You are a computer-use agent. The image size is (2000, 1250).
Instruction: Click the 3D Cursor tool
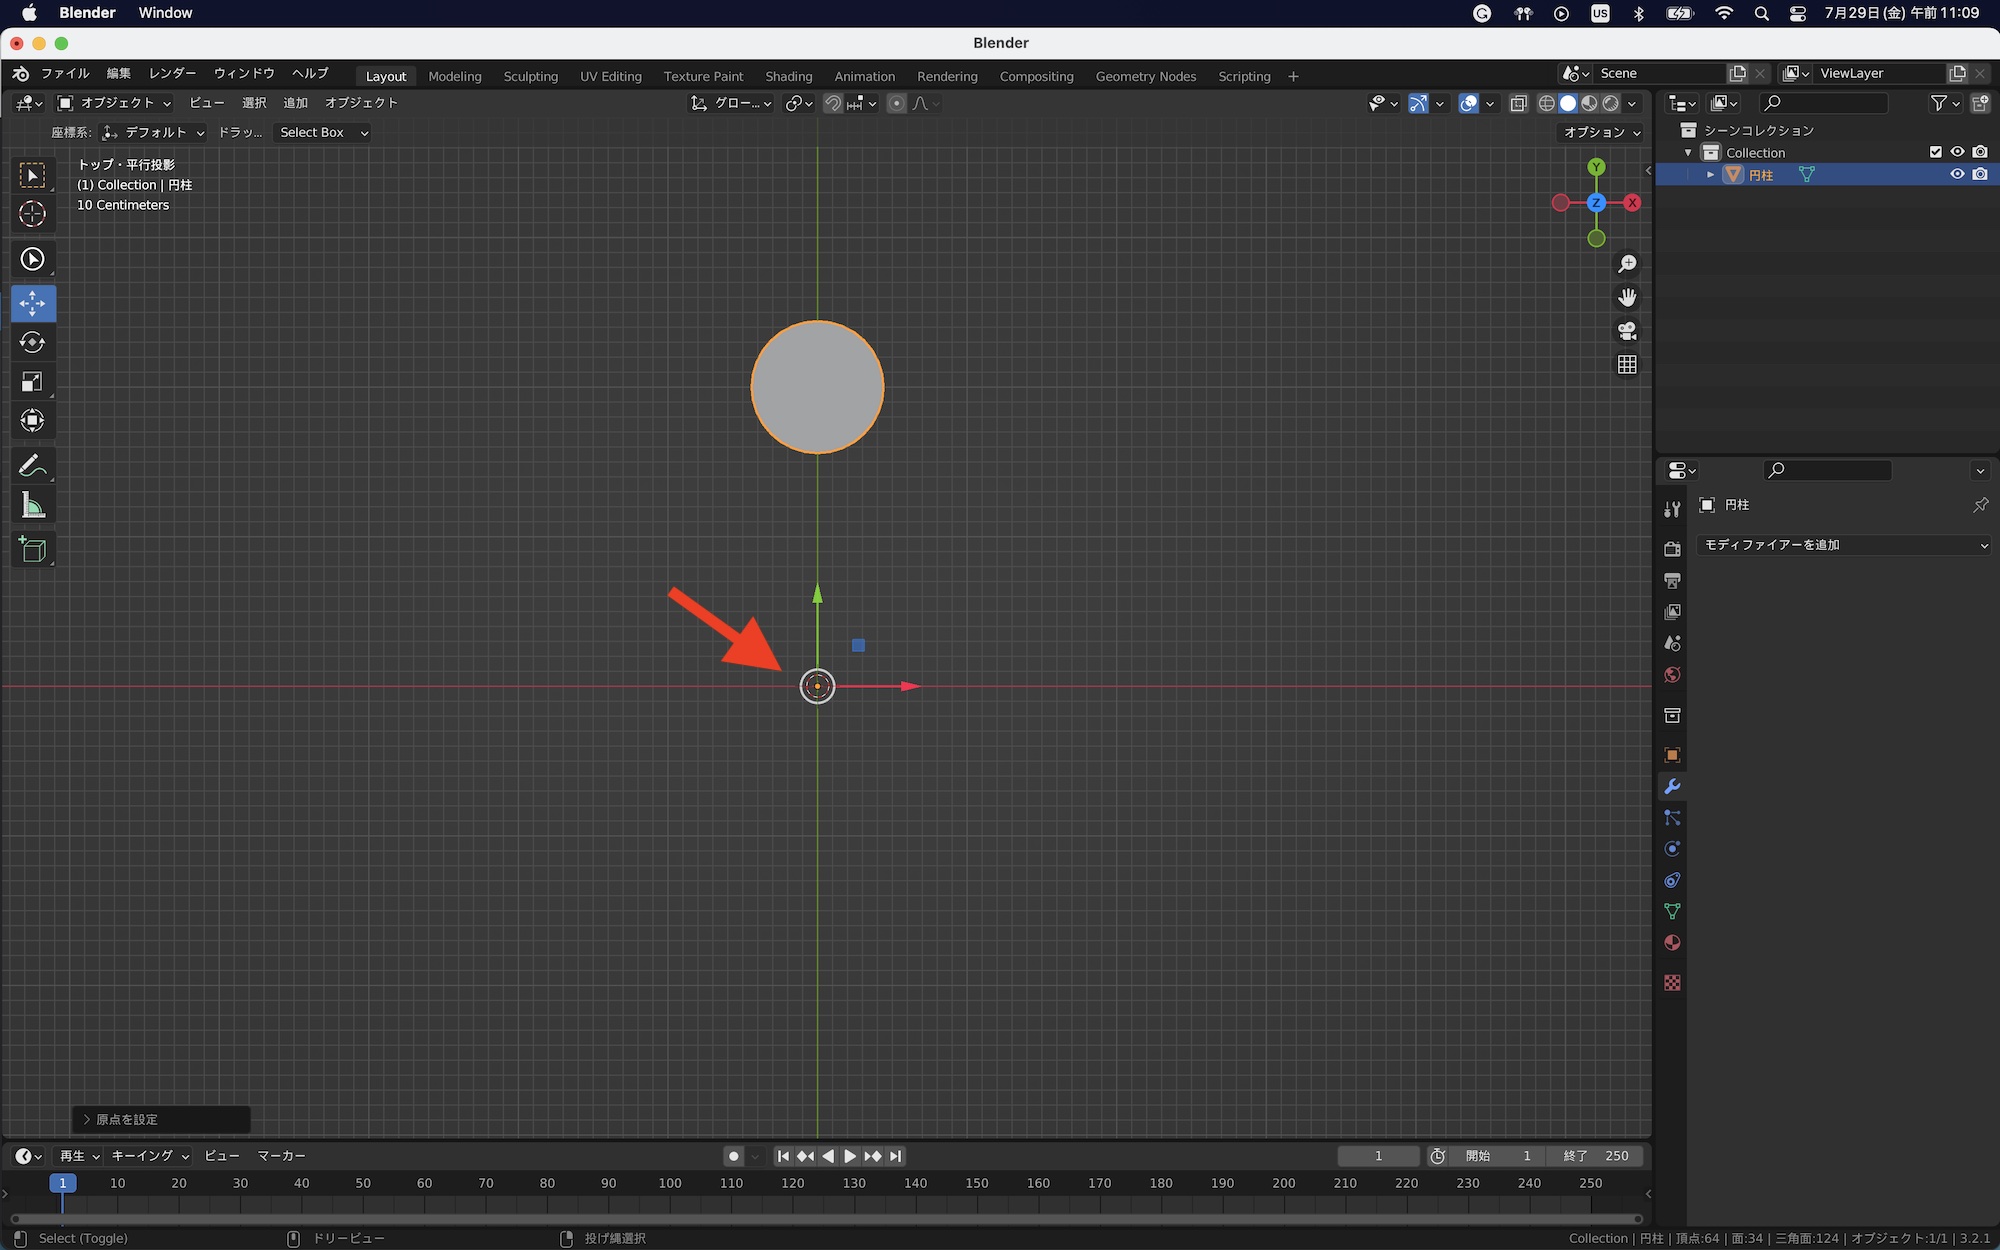pos(32,214)
